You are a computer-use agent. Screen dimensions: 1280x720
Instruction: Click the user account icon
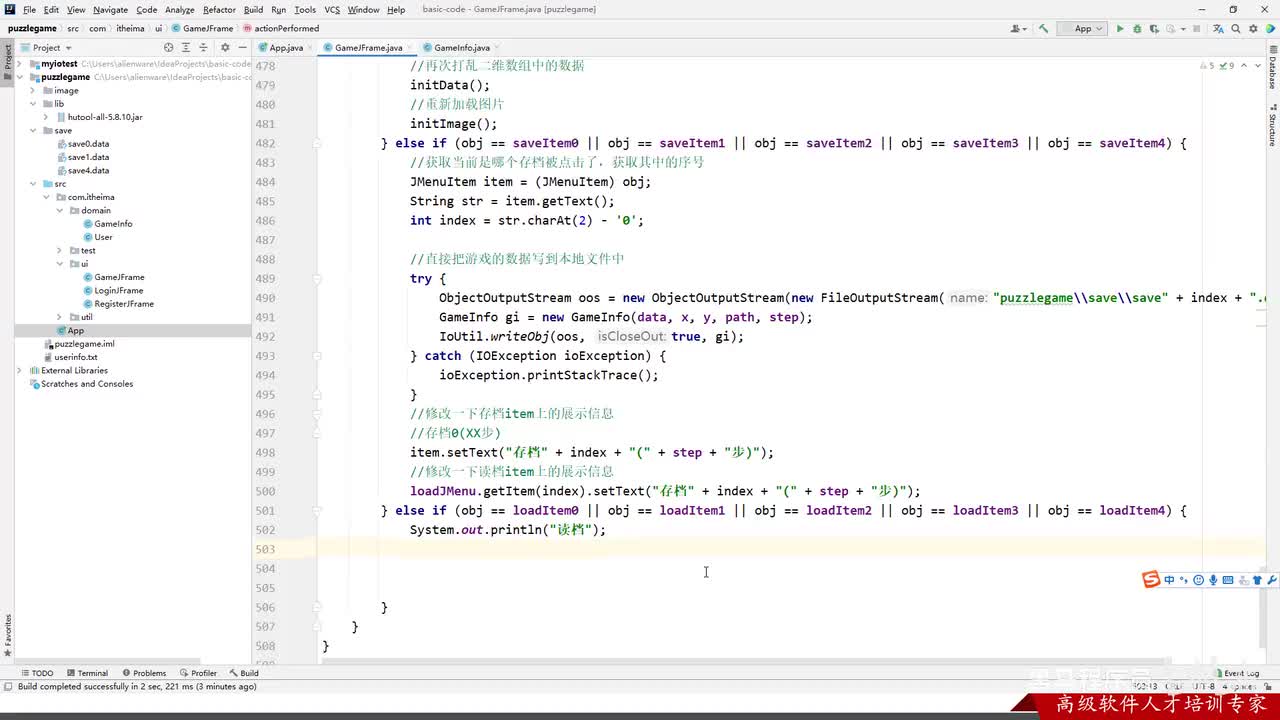1018,29
